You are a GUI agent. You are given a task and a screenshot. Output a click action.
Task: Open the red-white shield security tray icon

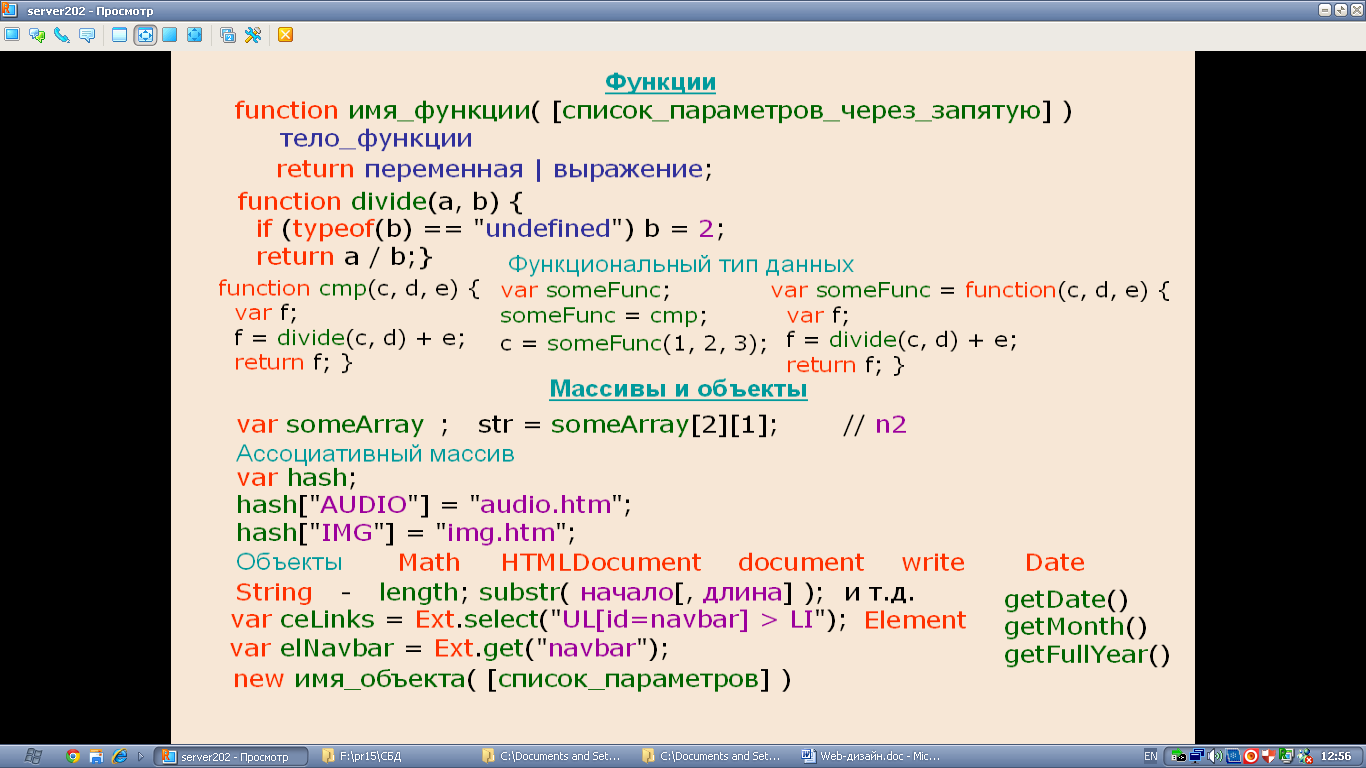tap(1269, 756)
